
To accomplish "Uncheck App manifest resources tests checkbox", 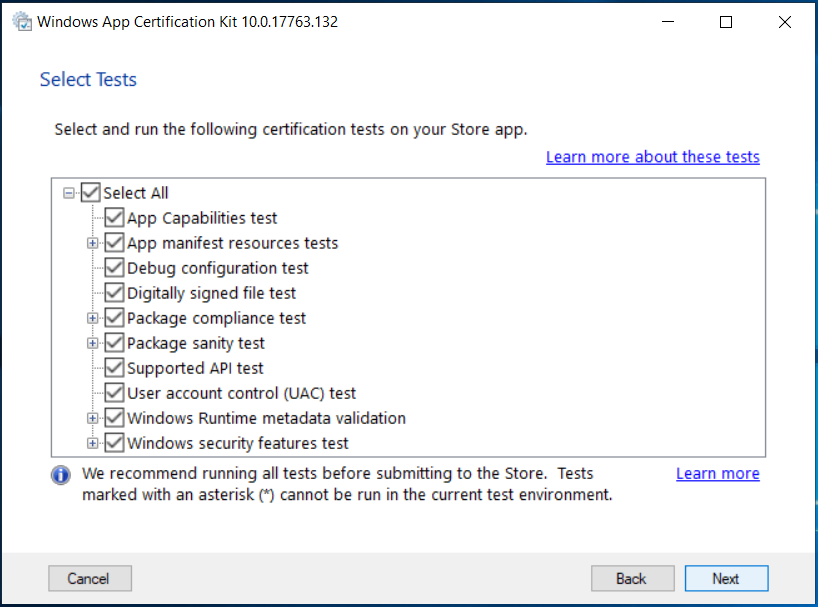I will tap(114, 242).
